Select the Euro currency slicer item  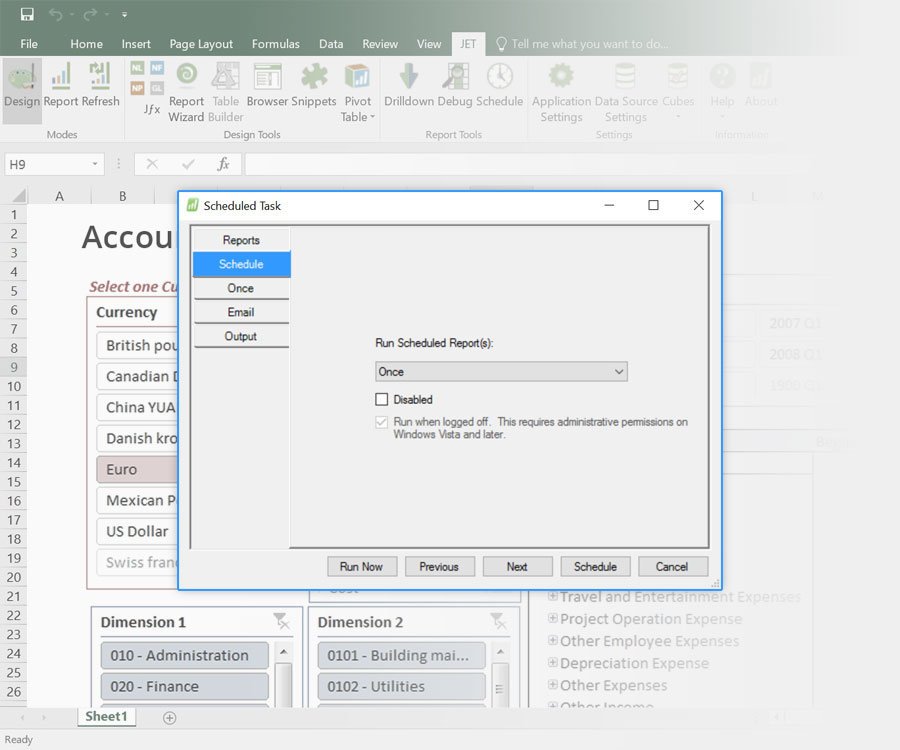[137, 469]
